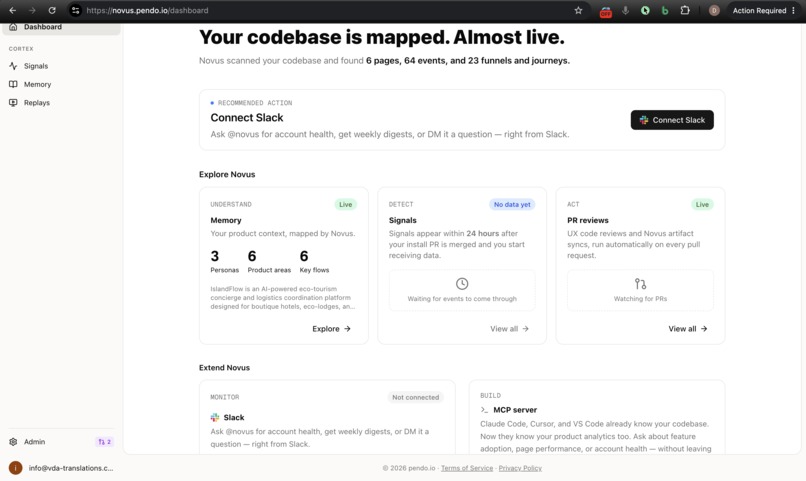The width and height of the screenshot is (806, 481).
Task: Open the Privacy Policy link
Action: pyautogui.click(x=520, y=468)
